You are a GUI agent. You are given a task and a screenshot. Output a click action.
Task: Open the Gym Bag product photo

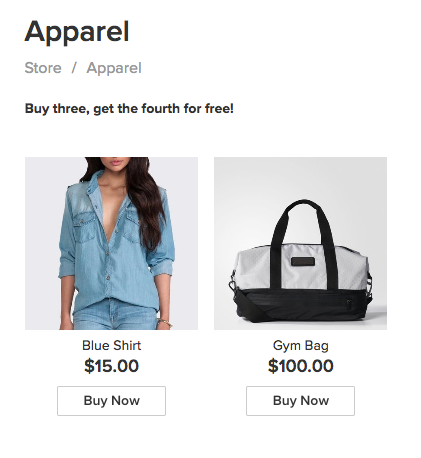[x=300, y=243]
